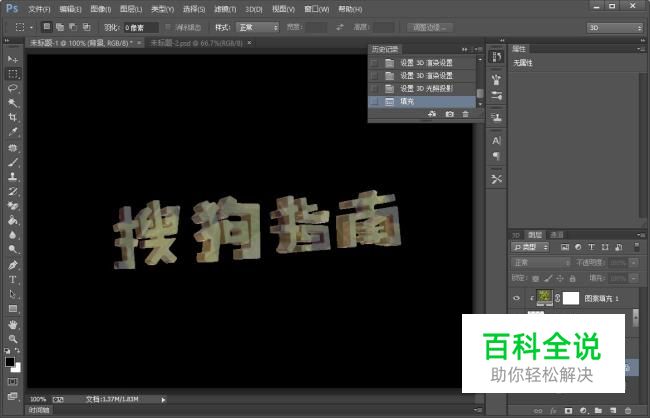650x418 pixels.
Task: Select the Eyedropper tool
Action: point(13,132)
